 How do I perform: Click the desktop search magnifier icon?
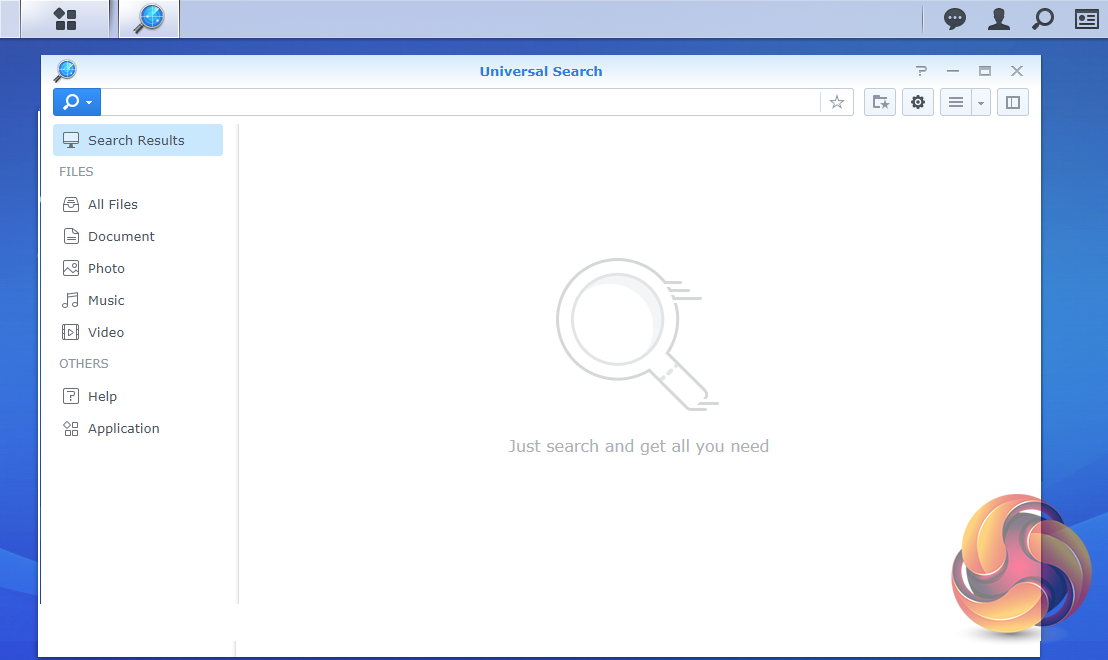point(1042,19)
